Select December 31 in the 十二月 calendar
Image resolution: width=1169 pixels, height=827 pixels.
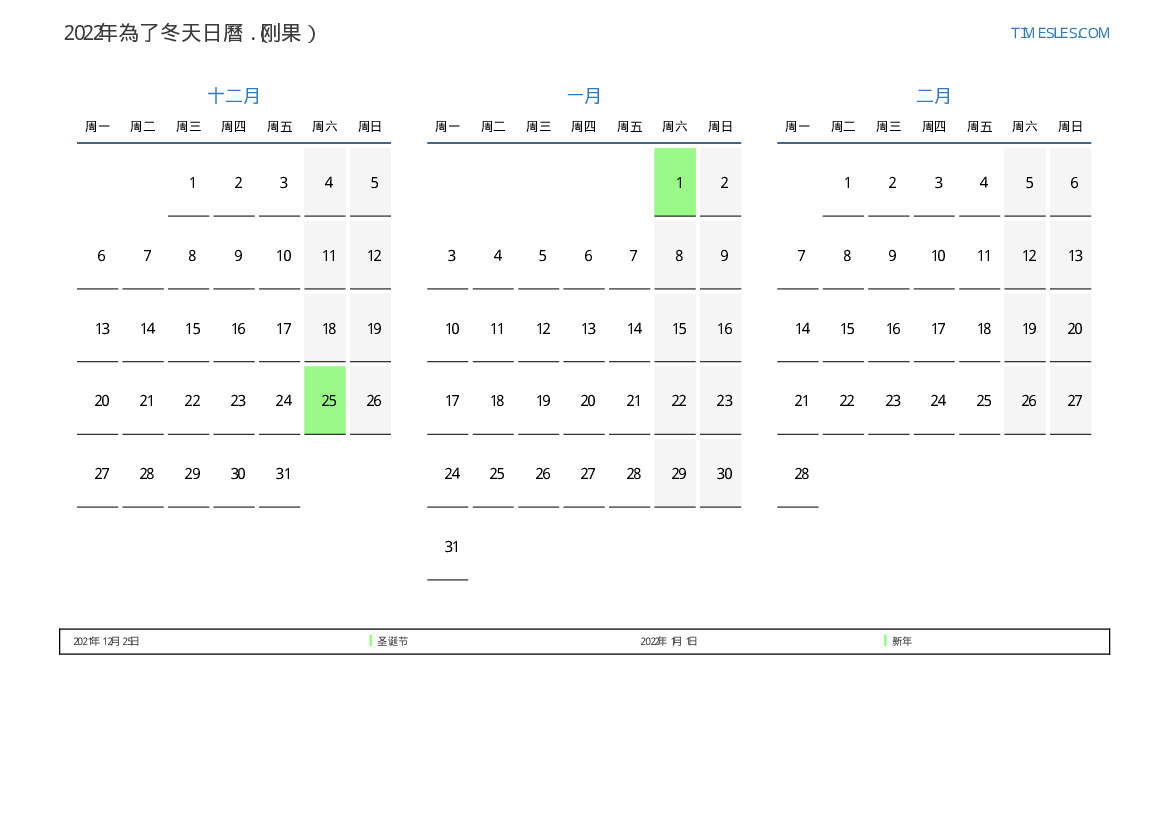click(283, 474)
